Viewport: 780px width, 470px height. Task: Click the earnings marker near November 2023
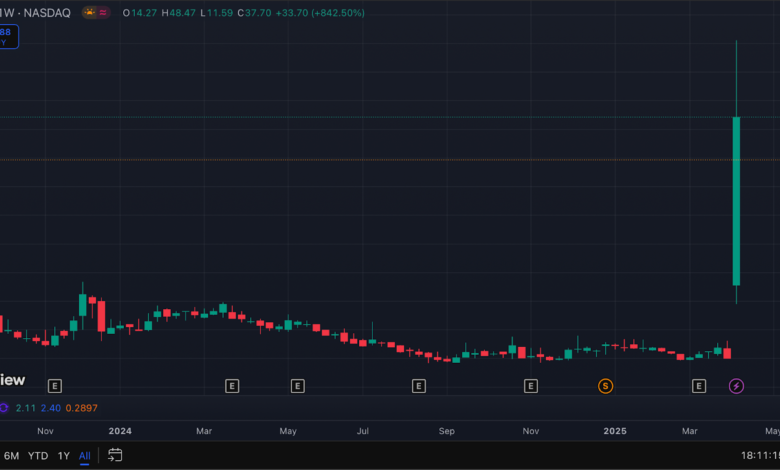tap(55, 385)
